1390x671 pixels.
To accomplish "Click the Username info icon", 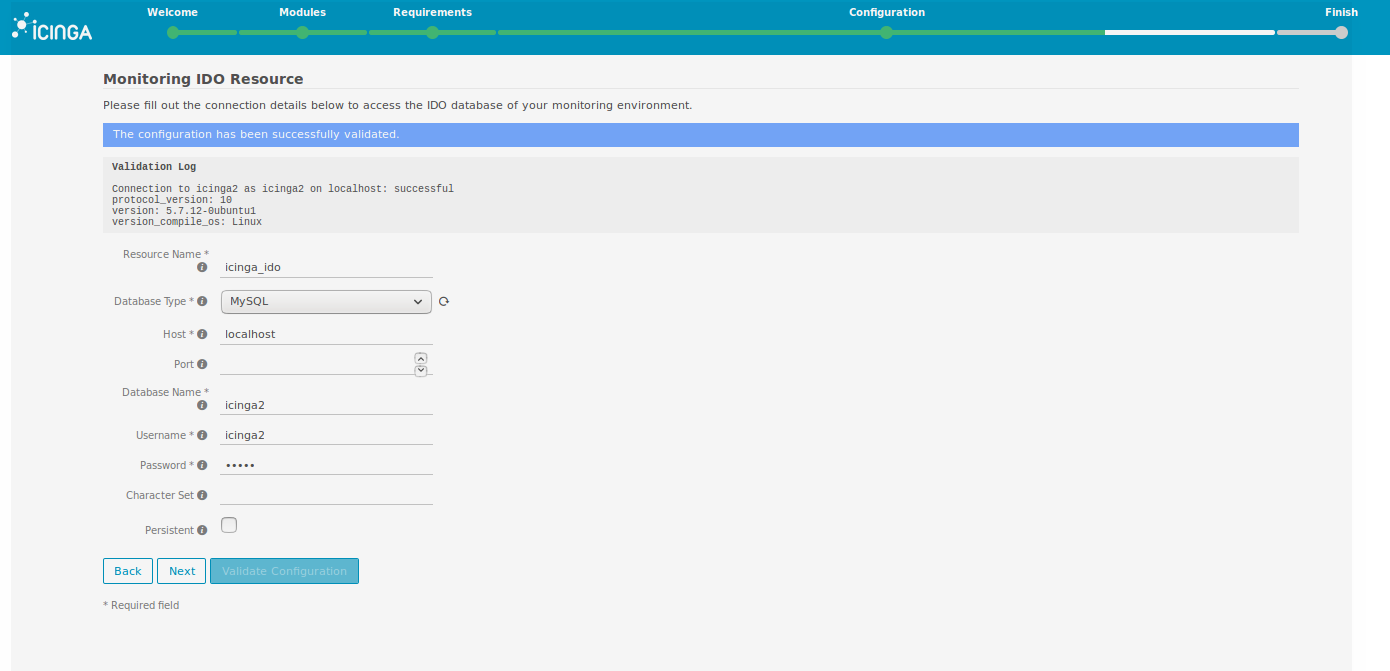I will click(x=202, y=436).
